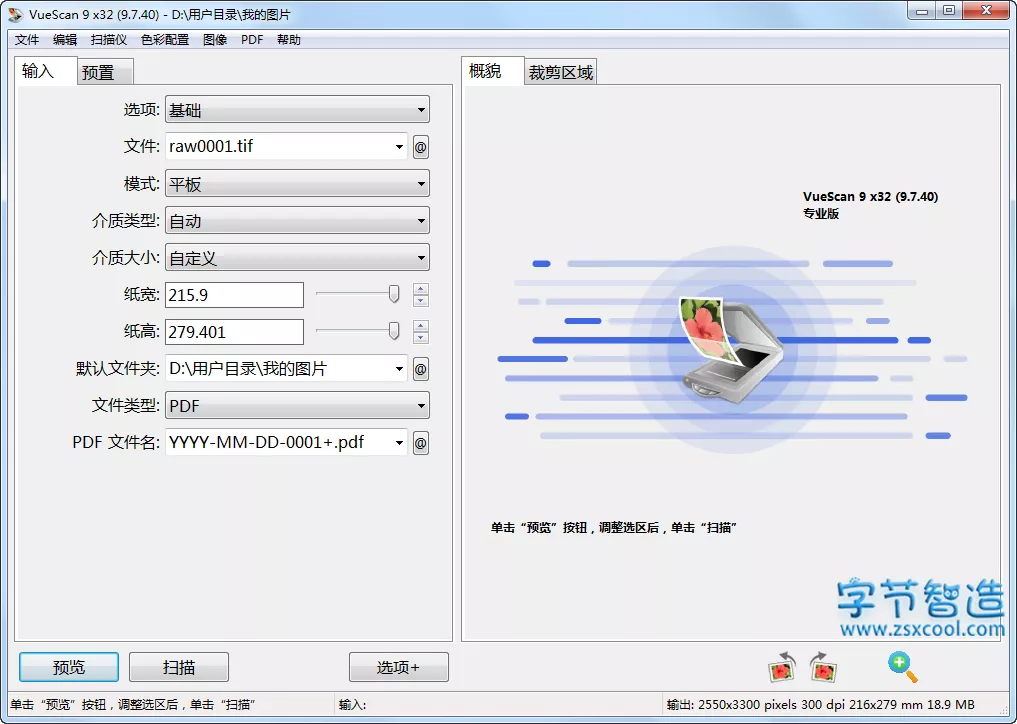Rotate image right icon
The height and width of the screenshot is (724, 1017).
(x=823, y=667)
